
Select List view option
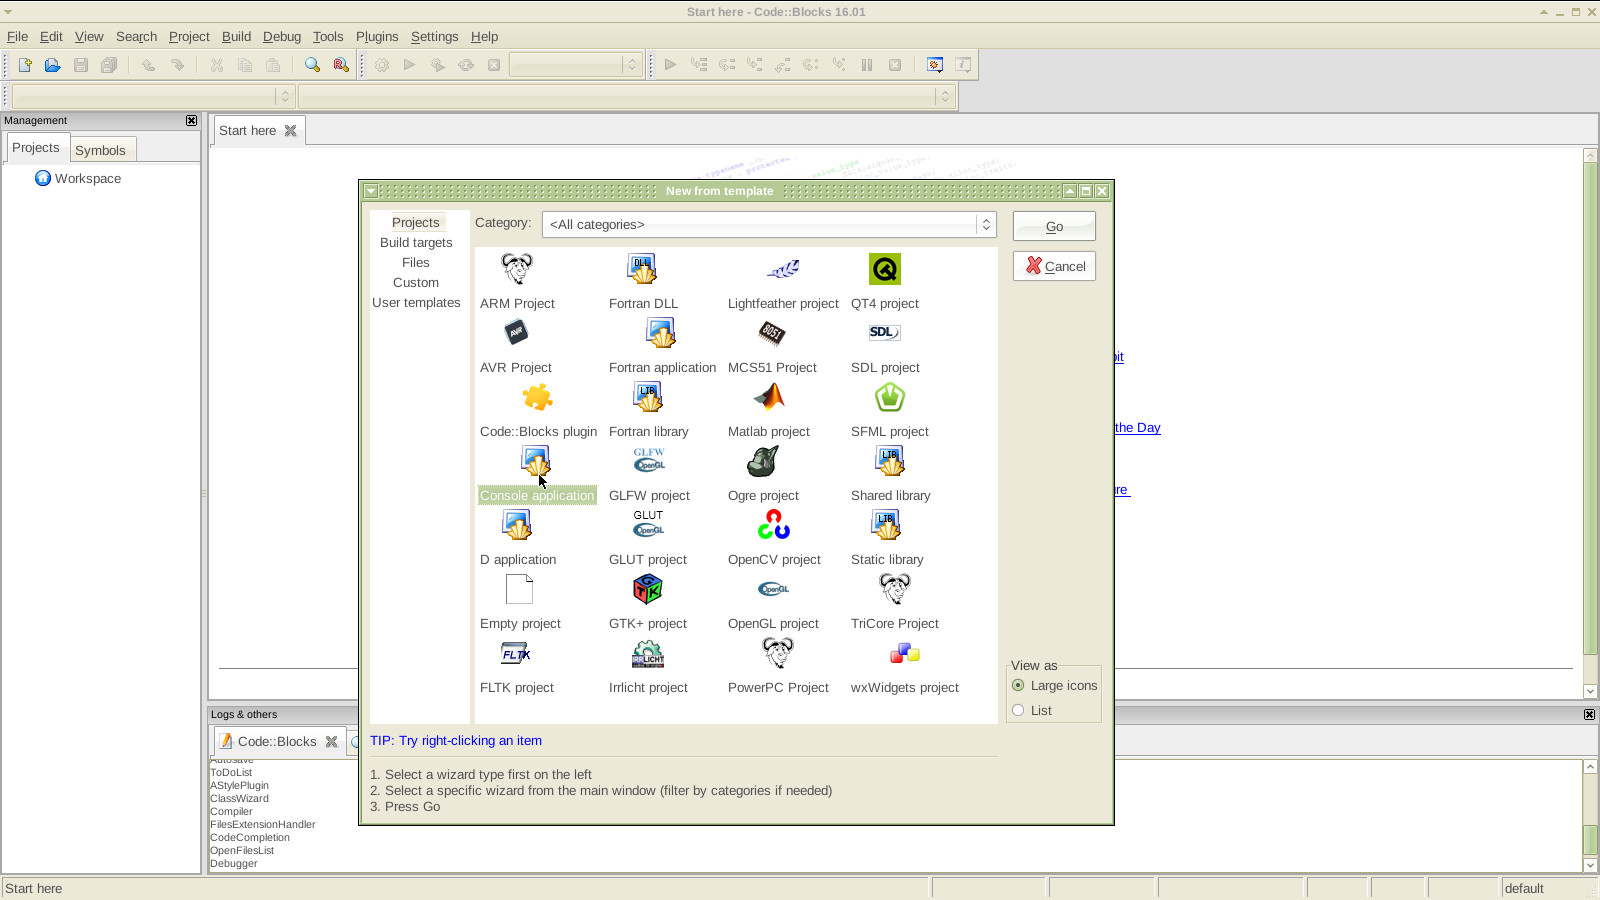point(1032,711)
